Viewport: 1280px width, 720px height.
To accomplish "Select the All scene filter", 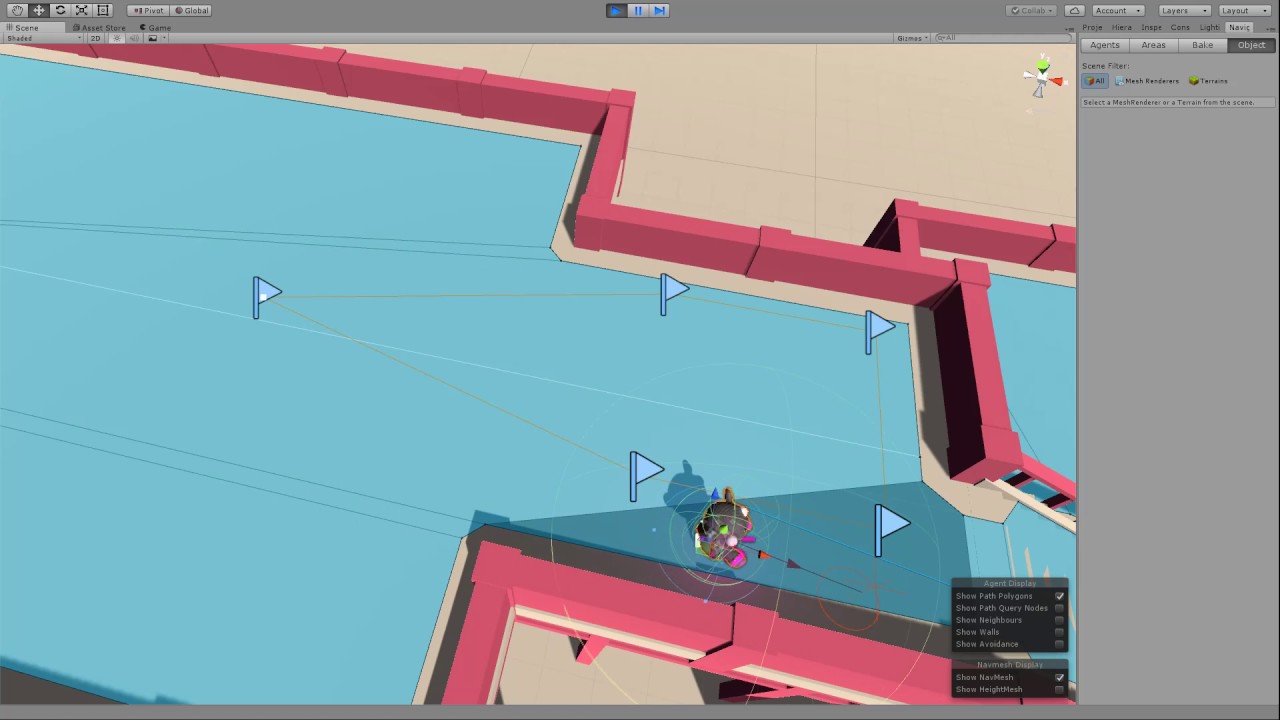I will [1095, 81].
